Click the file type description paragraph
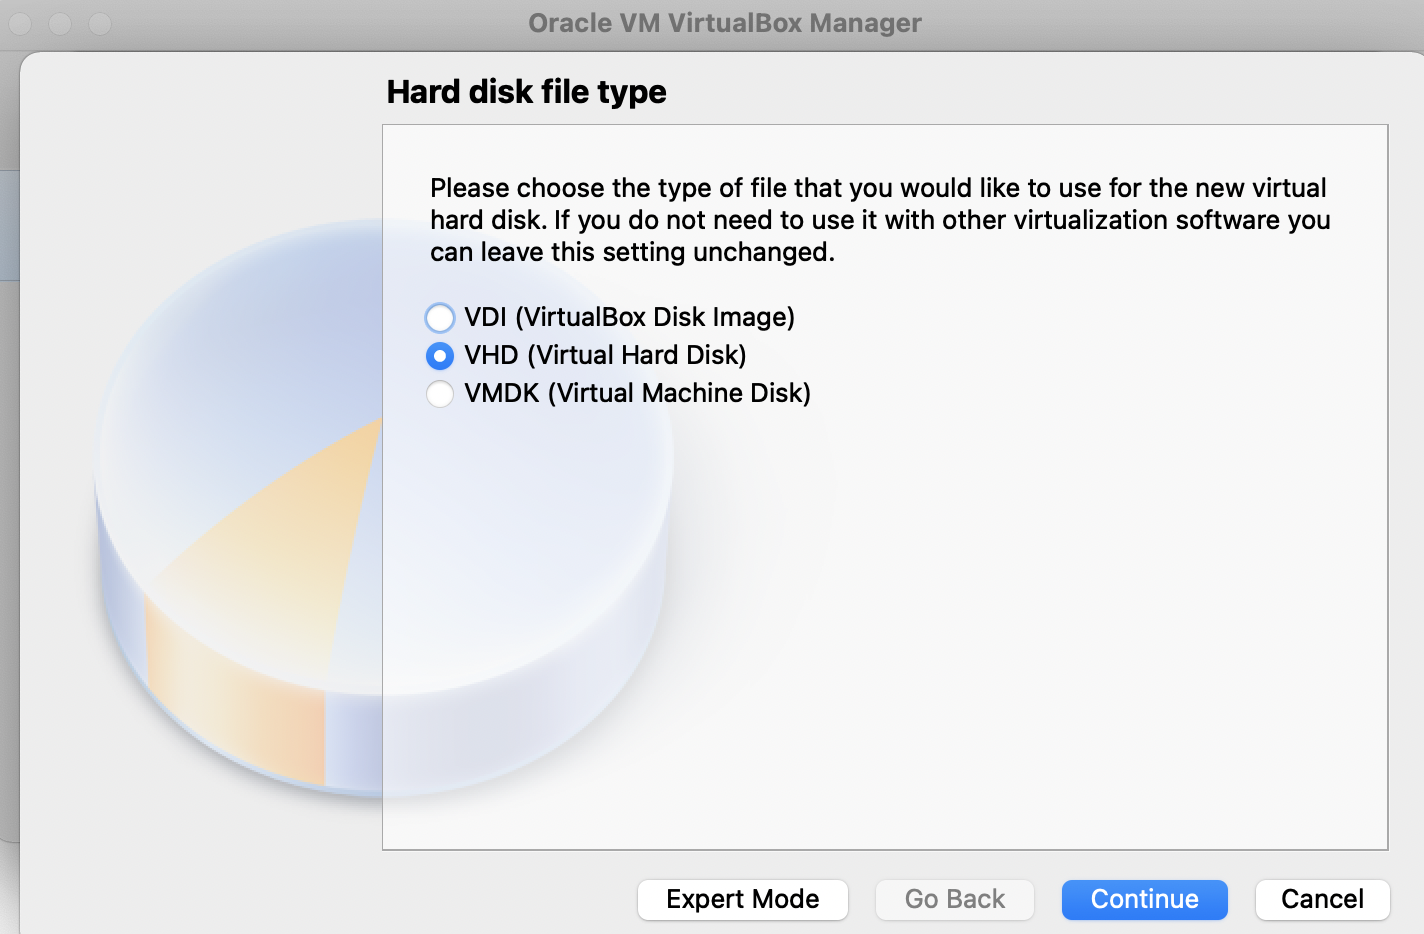The width and height of the screenshot is (1424, 934). click(880, 220)
